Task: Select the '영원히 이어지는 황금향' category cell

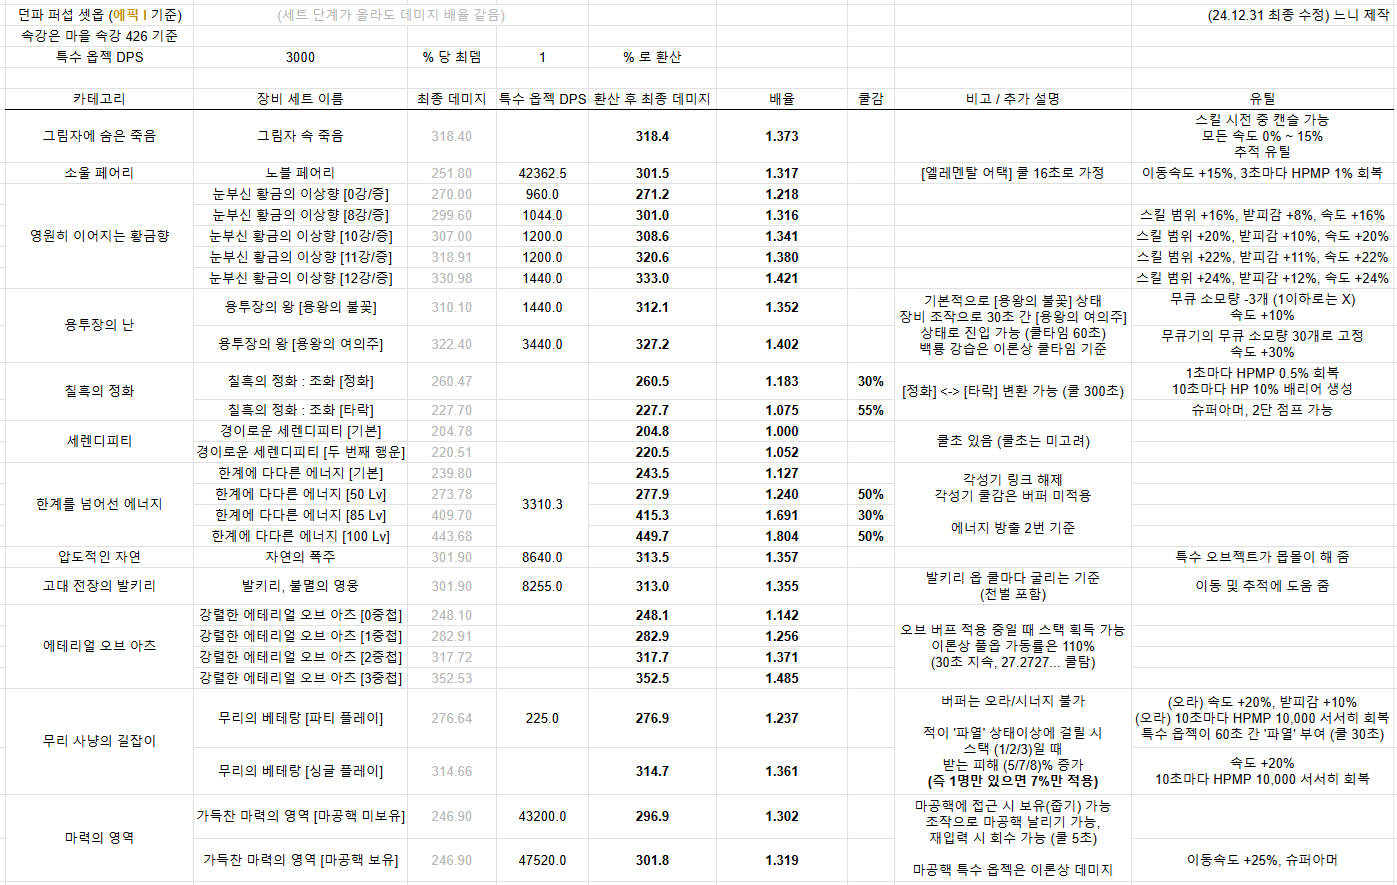Action: point(99,236)
